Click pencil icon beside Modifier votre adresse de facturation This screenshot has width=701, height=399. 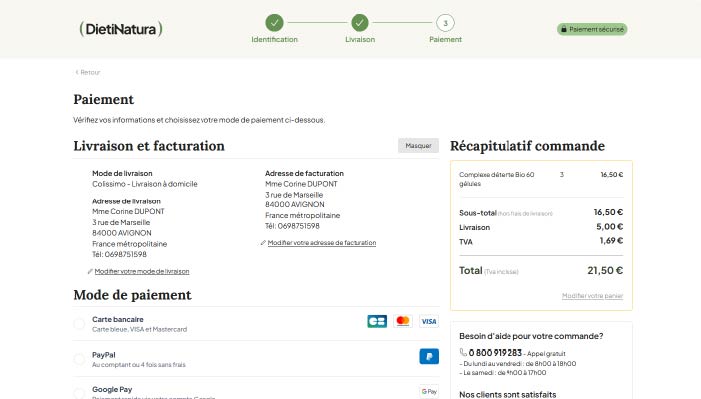tap(263, 242)
